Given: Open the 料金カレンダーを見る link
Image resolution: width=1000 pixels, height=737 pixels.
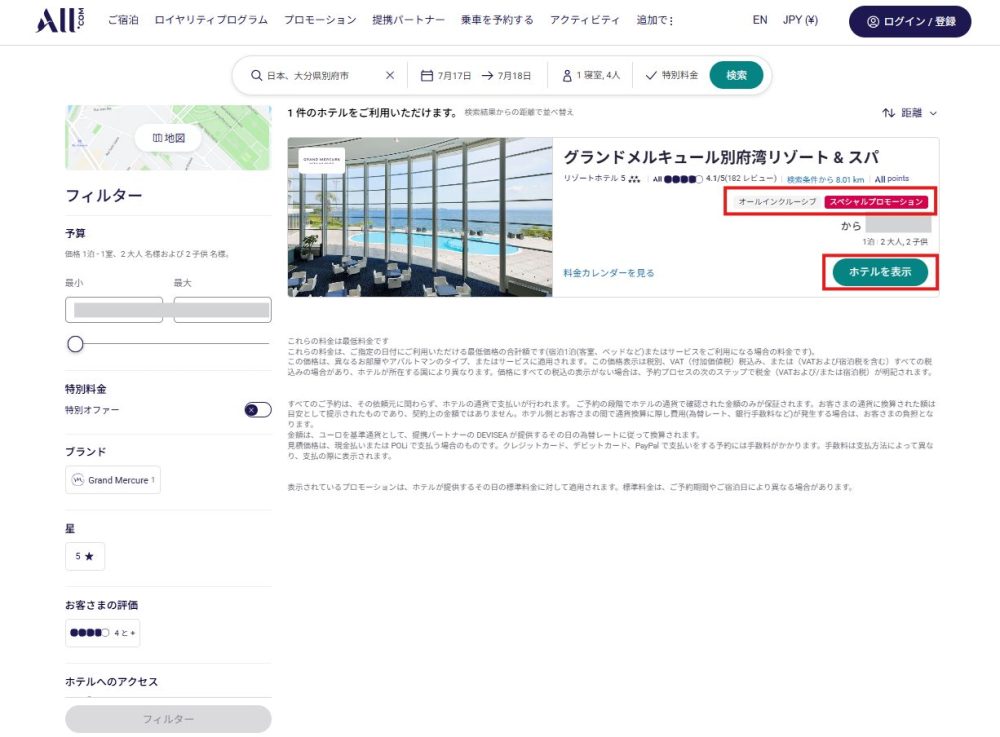Looking at the screenshot, I should pyautogui.click(x=608, y=273).
